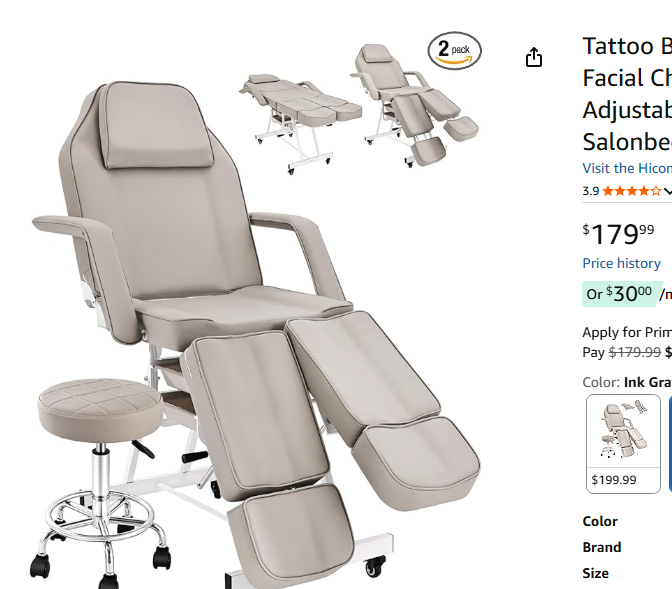Expand the ratings dropdown chevron
The height and width of the screenshot is (589, 672).
[667, 191]
